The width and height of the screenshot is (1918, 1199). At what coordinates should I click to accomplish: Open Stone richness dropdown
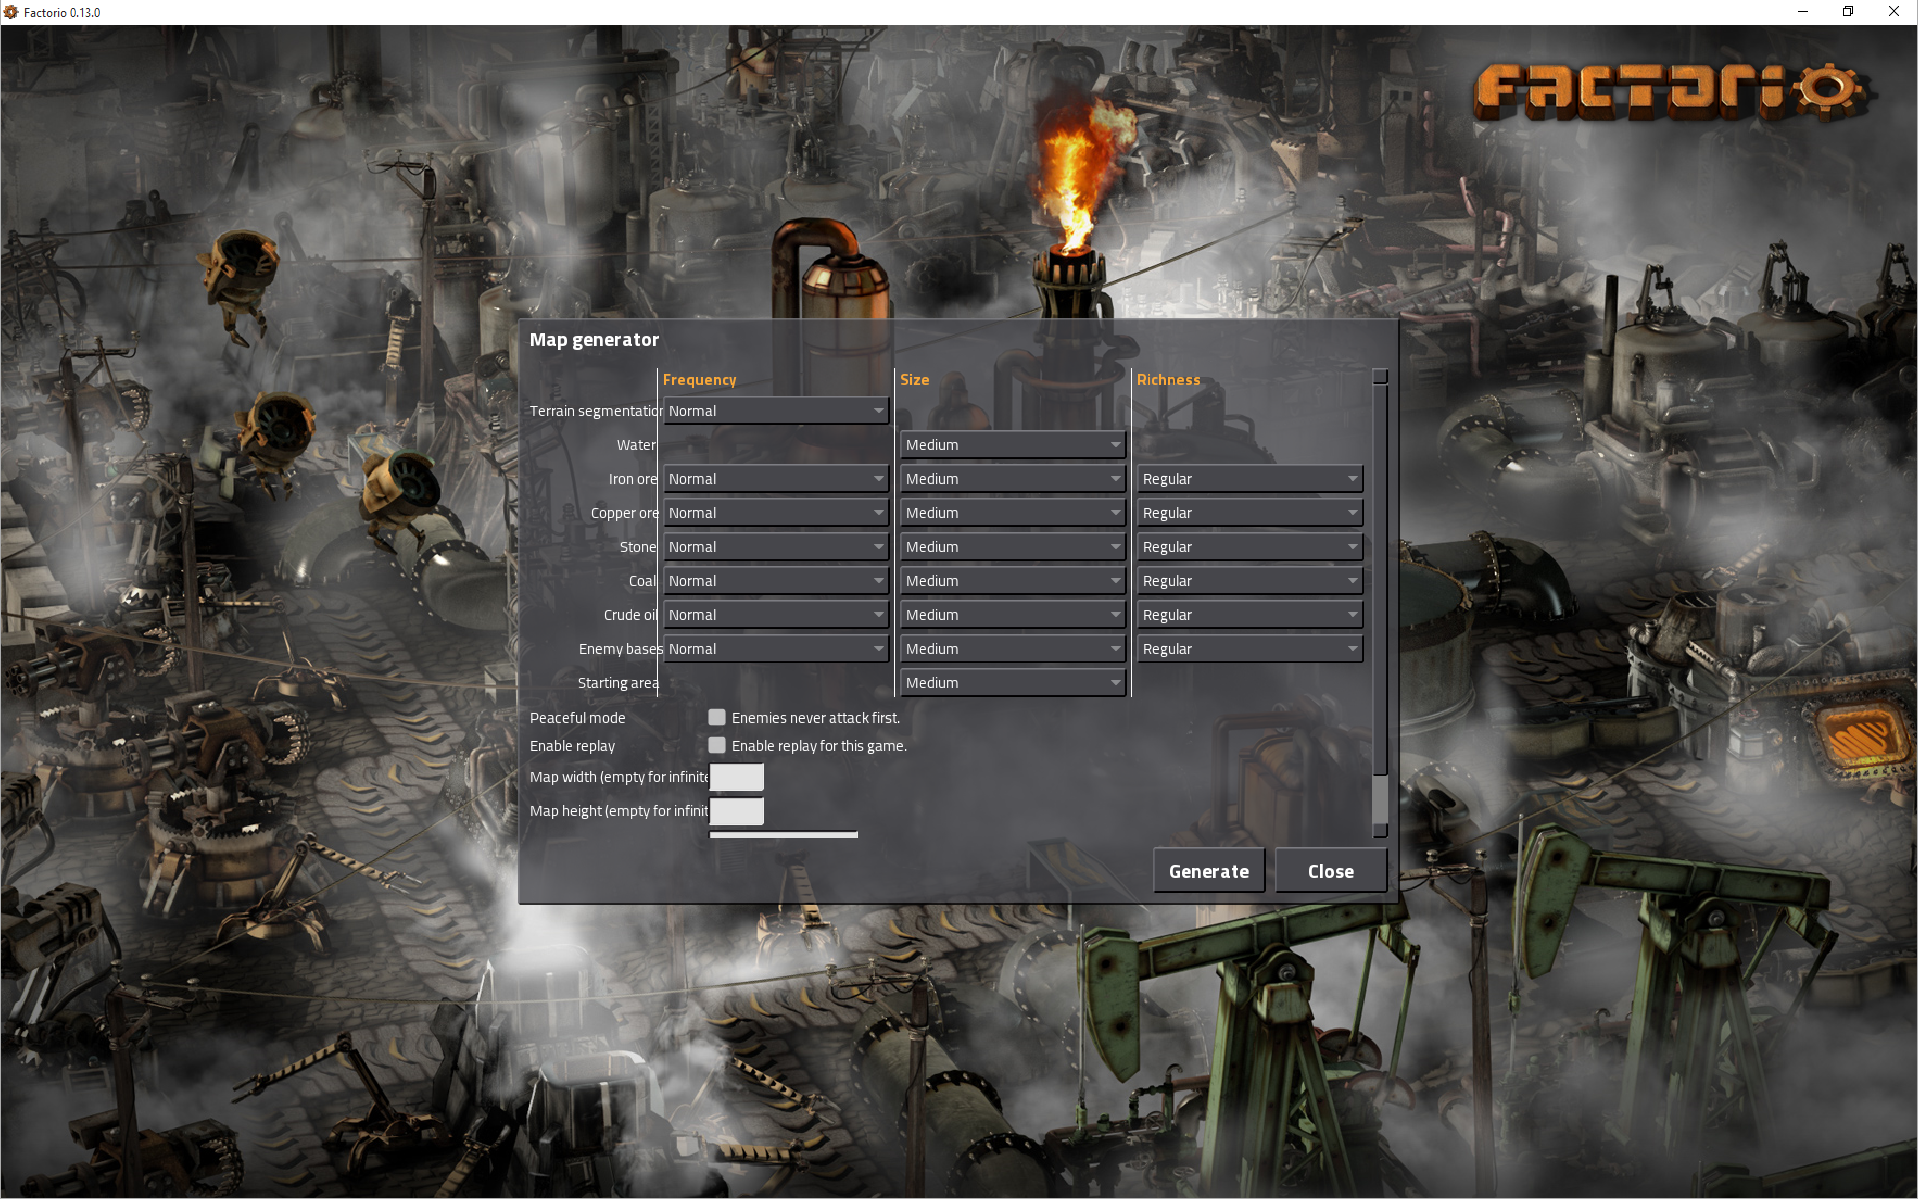click(x=1250, y=547)
